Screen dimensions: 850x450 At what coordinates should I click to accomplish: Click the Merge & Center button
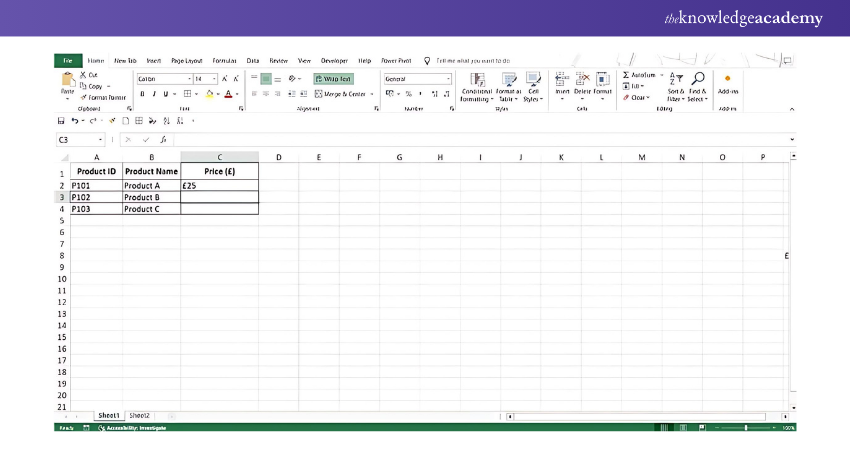coord(344,94)
